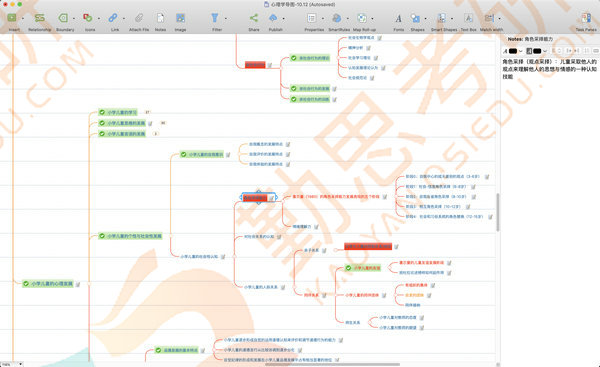Viewport: 600px width, 367px height.
Task: Open the Map Roll-up toolbar item
Action: (362, 18)
